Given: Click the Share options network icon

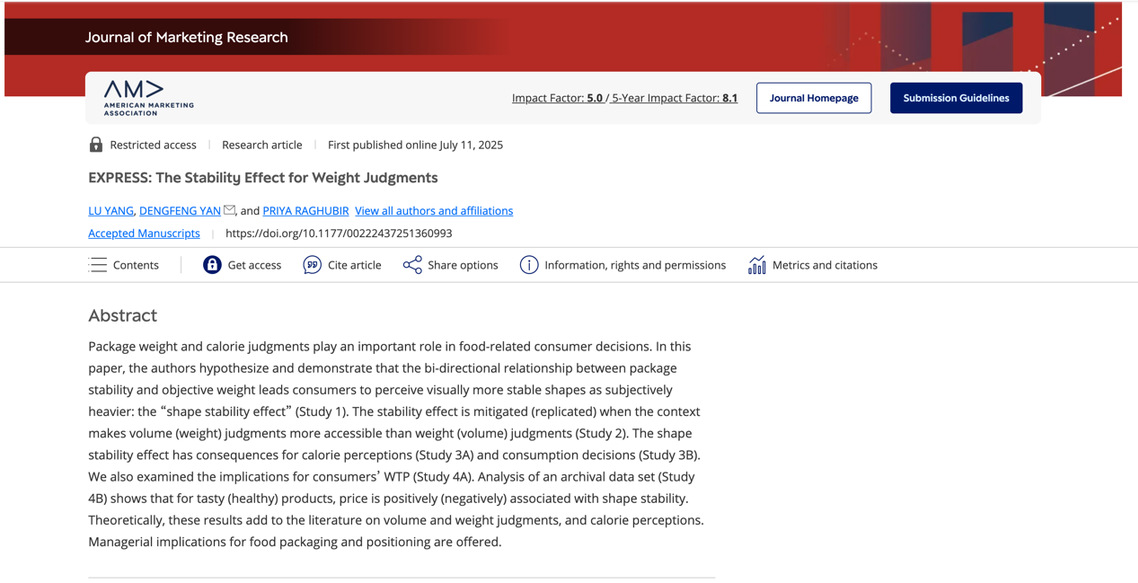Looking at the screenshot, I should point(412,265).
